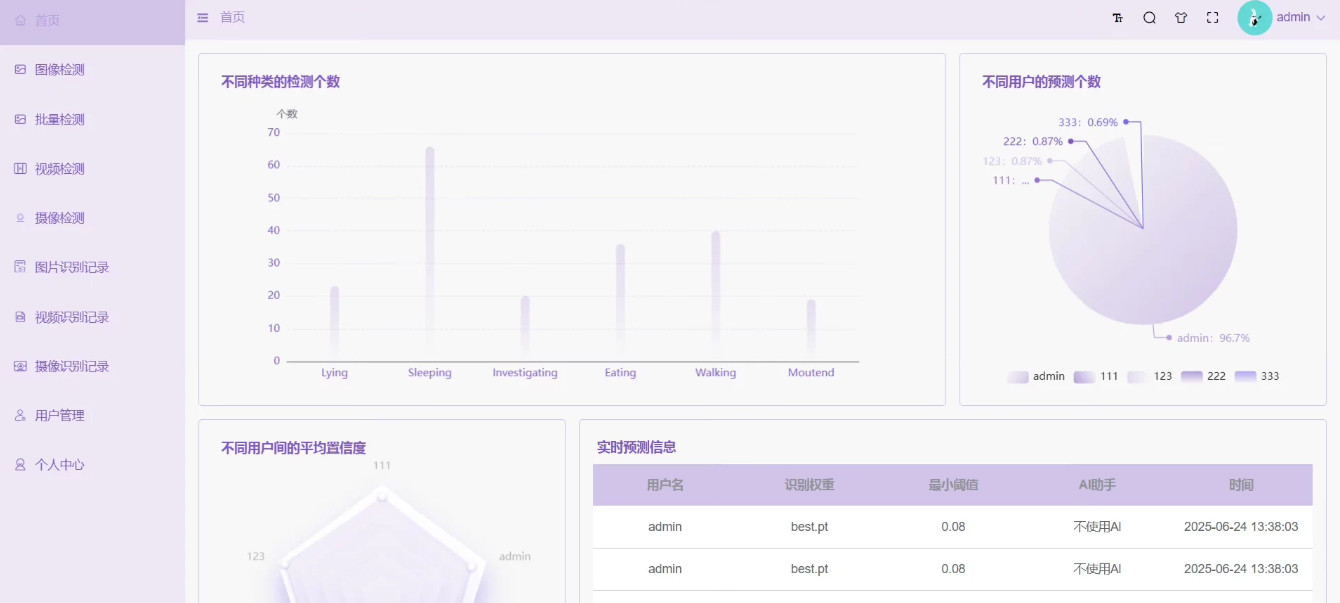Click the 用户管理 person icon
This screenshot has width=1340, height=603.
click(x=20, y=415)
